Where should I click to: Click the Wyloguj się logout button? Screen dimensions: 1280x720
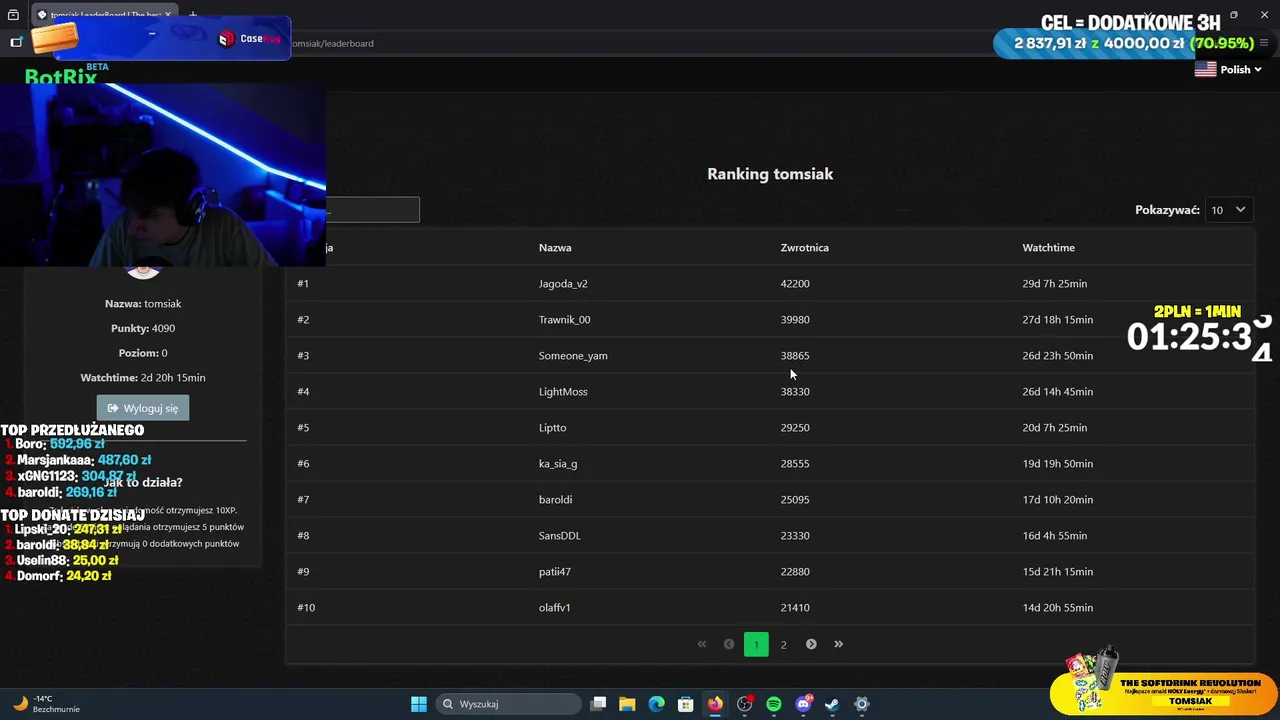point(143,408)
